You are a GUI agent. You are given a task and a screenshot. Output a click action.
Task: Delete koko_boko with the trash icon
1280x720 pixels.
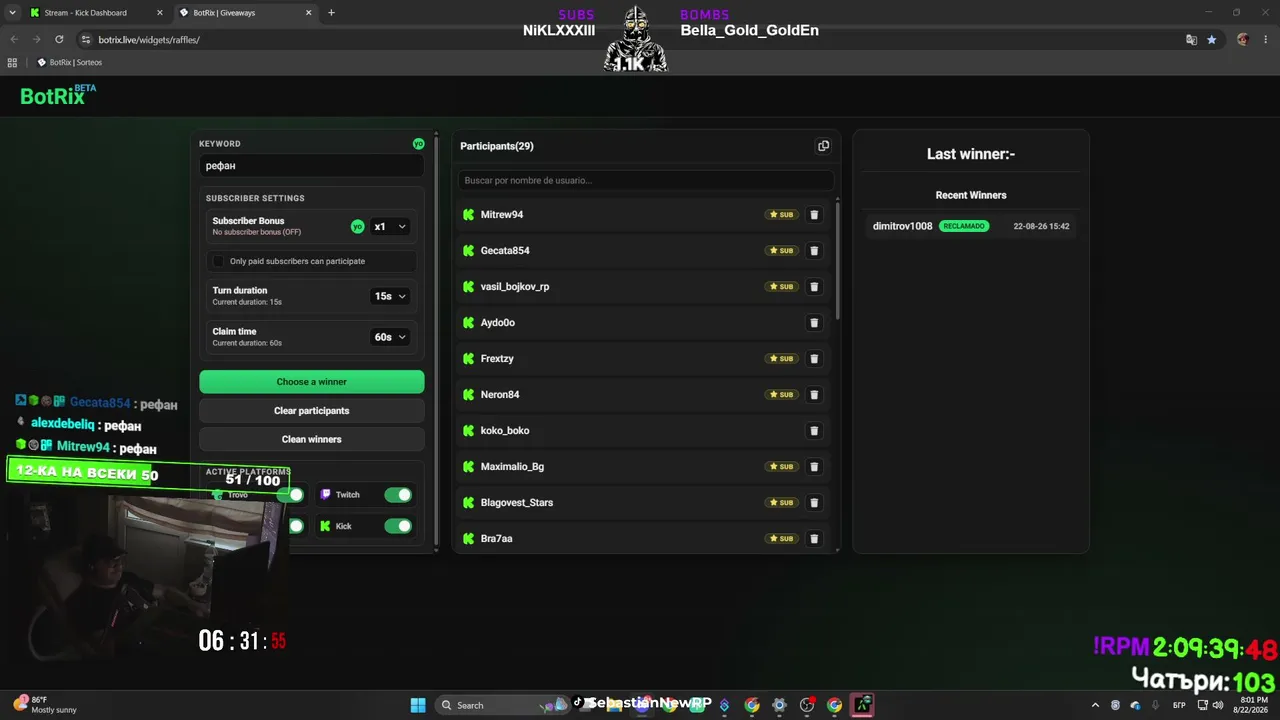click(x=814, y=431)
